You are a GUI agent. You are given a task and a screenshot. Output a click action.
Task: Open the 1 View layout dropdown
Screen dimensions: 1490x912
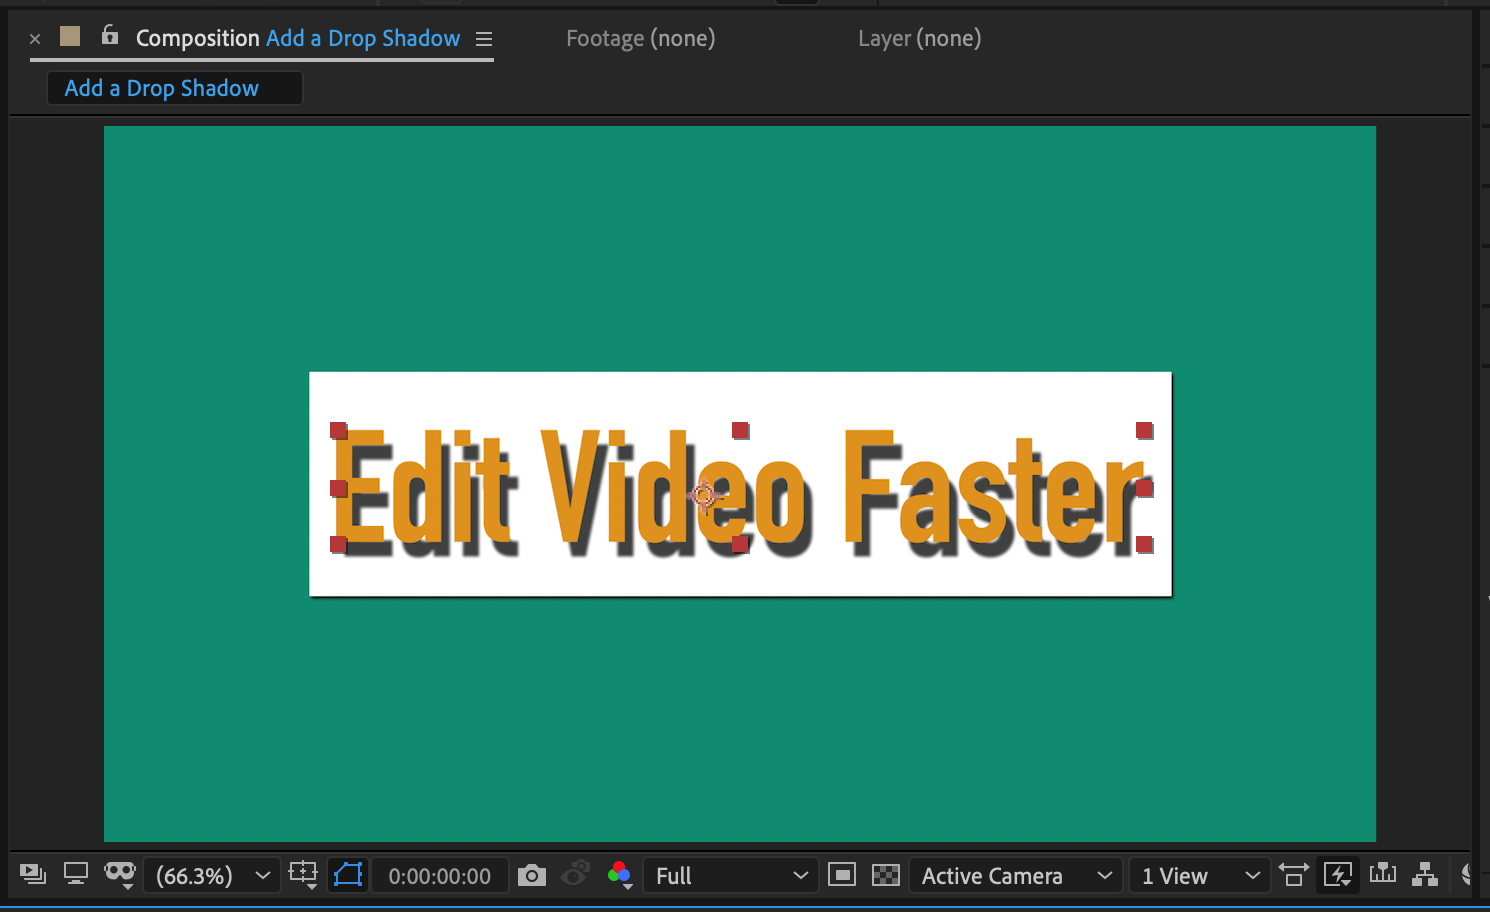coord(1199,876)
